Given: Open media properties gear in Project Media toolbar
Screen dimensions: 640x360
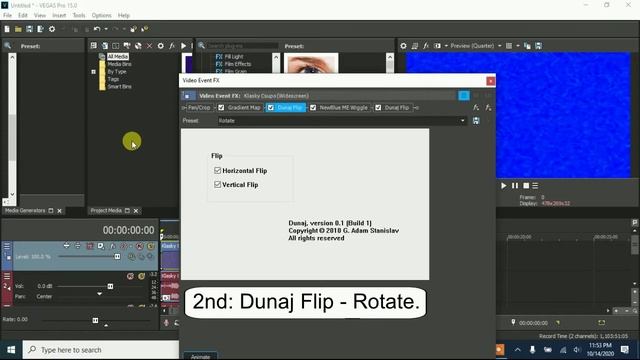Looking at the screenshot, I should (160, 46).
